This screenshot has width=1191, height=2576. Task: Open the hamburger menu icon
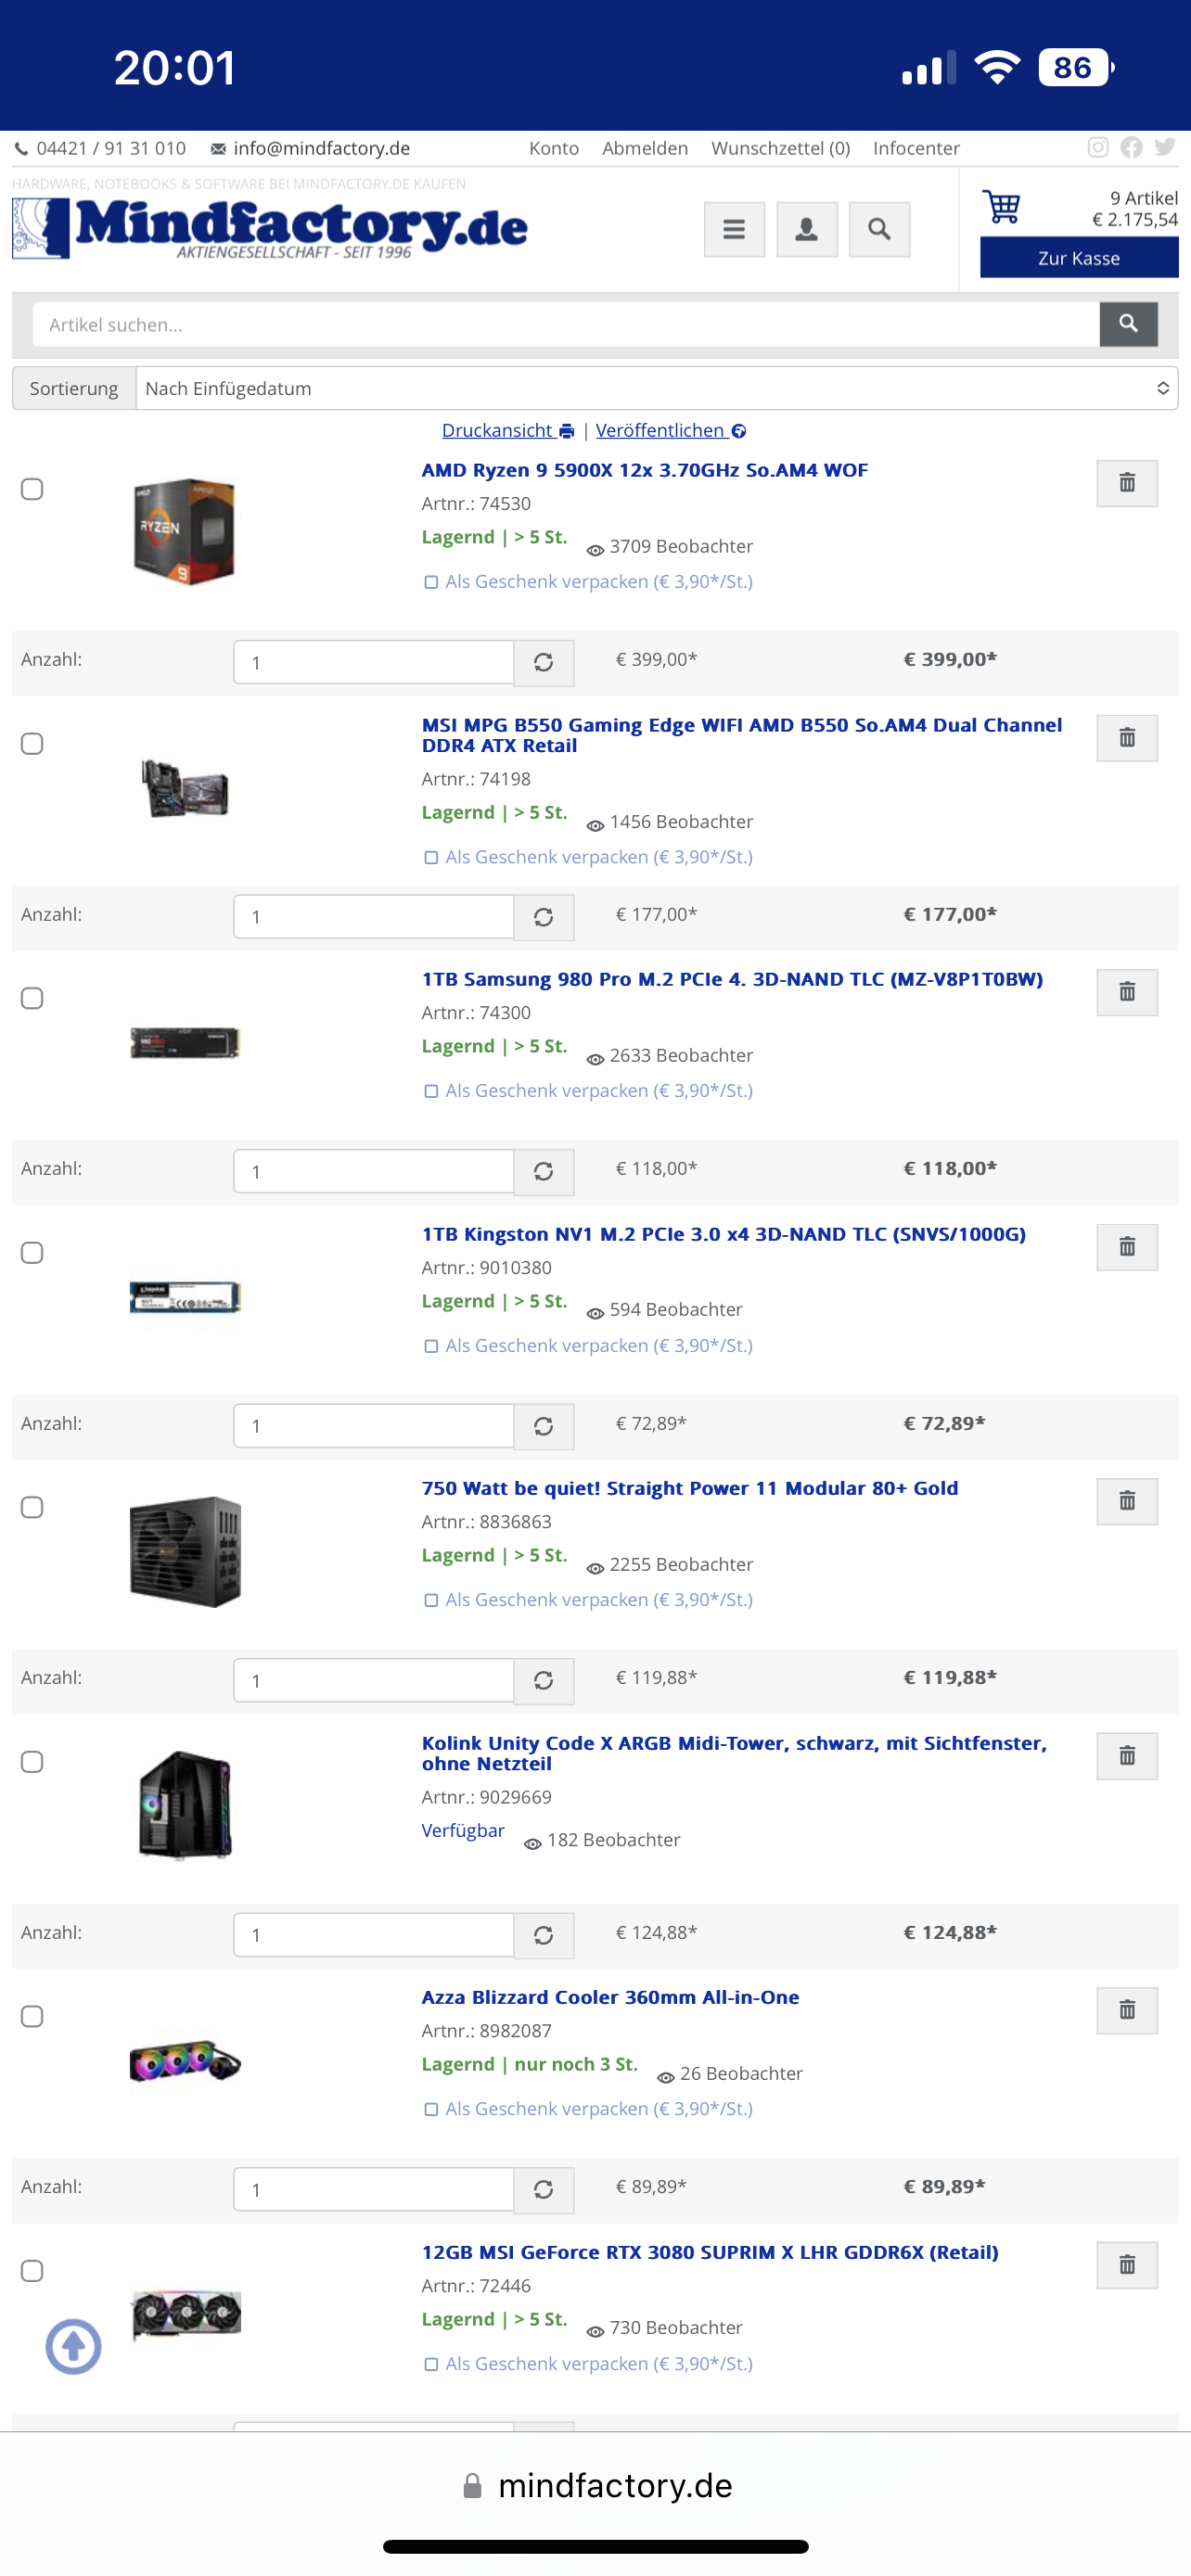[x=734, y=230]
